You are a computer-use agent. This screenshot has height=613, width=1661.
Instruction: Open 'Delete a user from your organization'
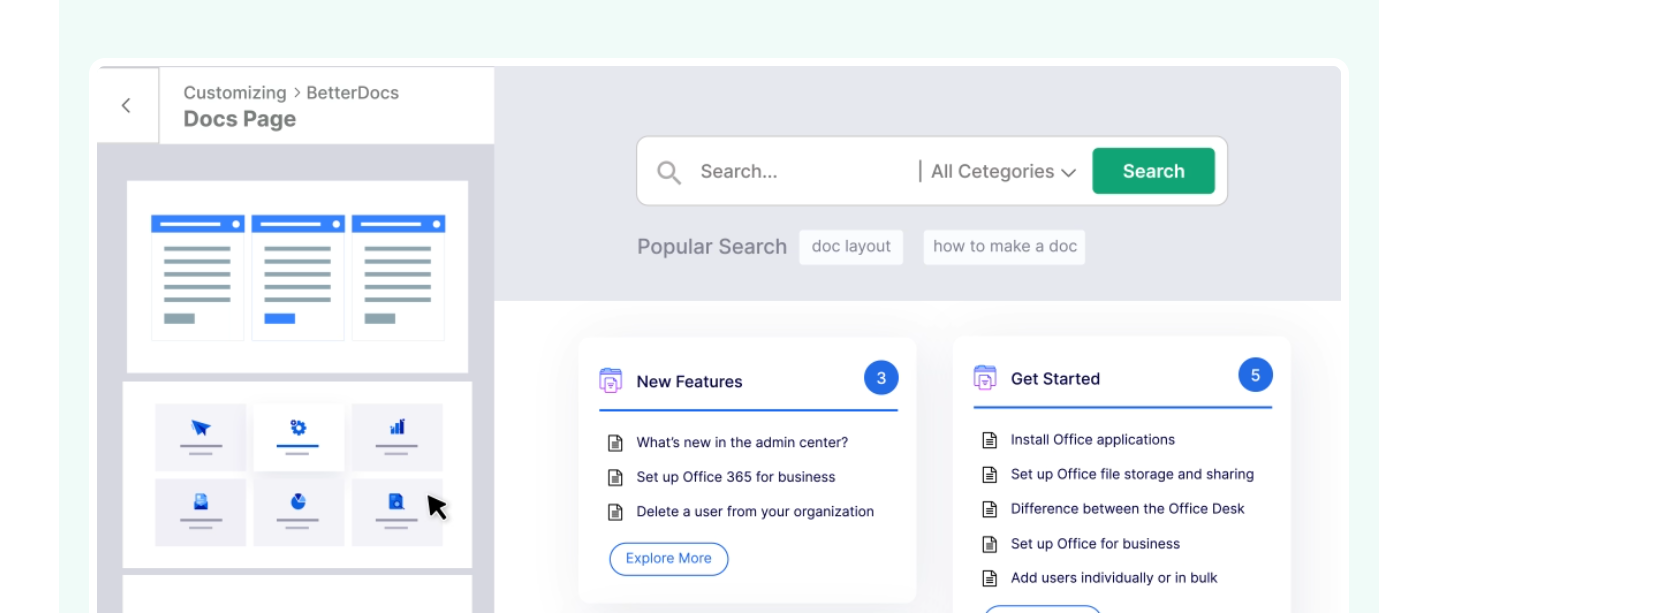point(754,512)
